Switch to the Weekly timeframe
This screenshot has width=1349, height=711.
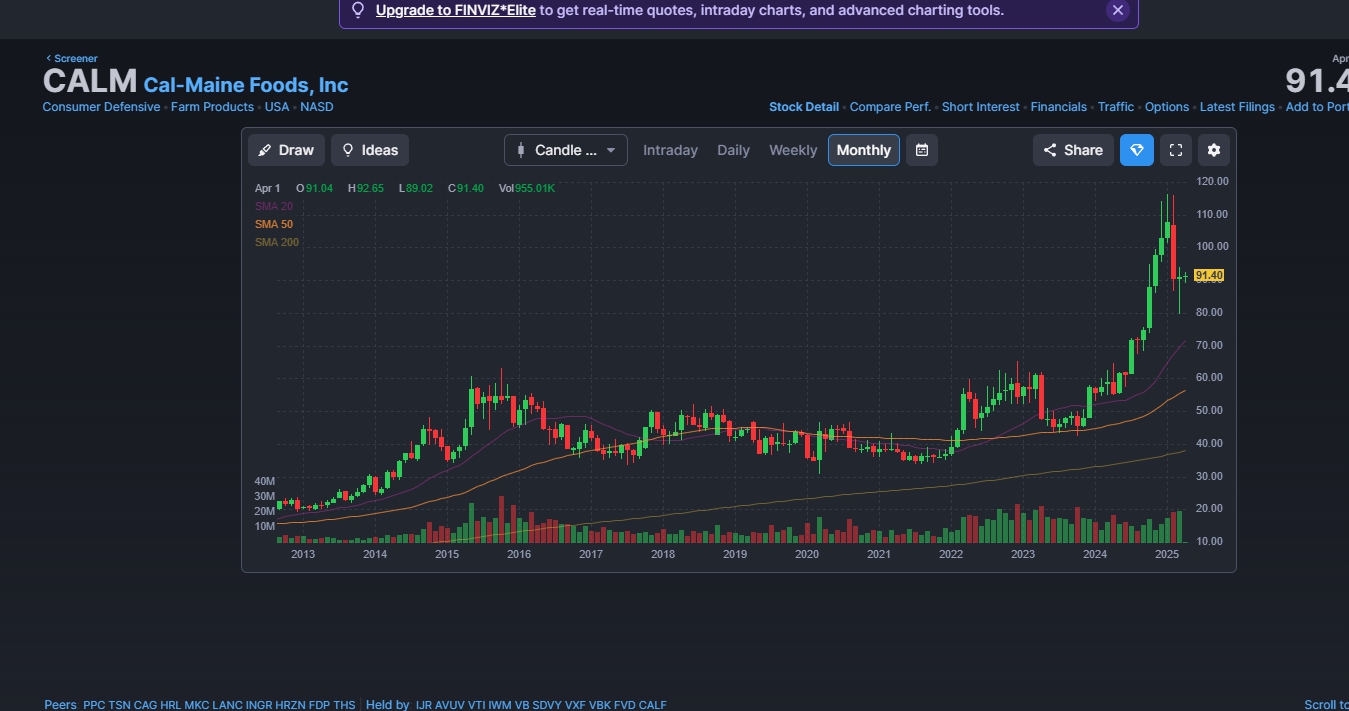[x=793, y=150]
